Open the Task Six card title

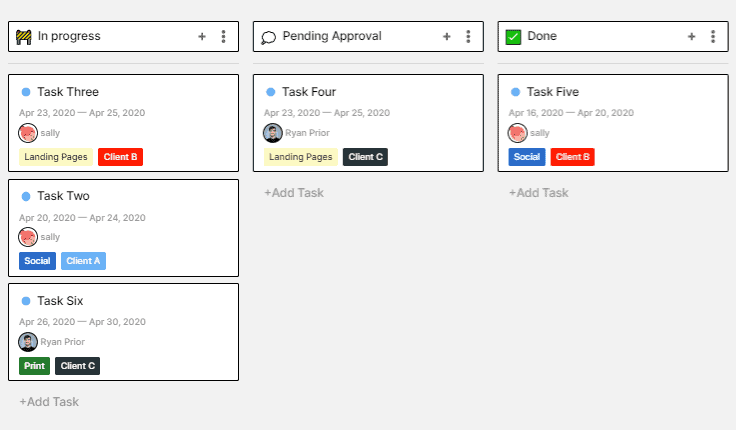[x=60, y=300]
